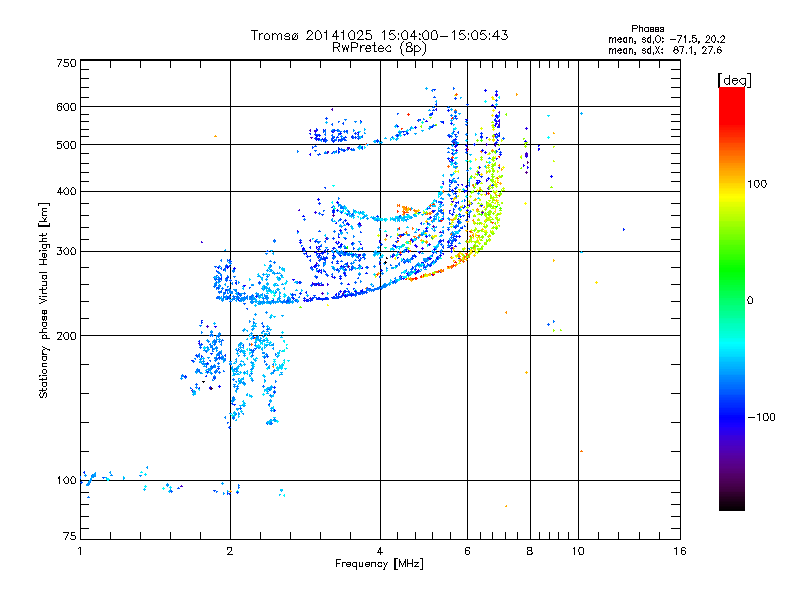Click the 'Frequency [MHz]' axis label
The width and height of the screenshot is (800, 600).
tap(379, 564)
